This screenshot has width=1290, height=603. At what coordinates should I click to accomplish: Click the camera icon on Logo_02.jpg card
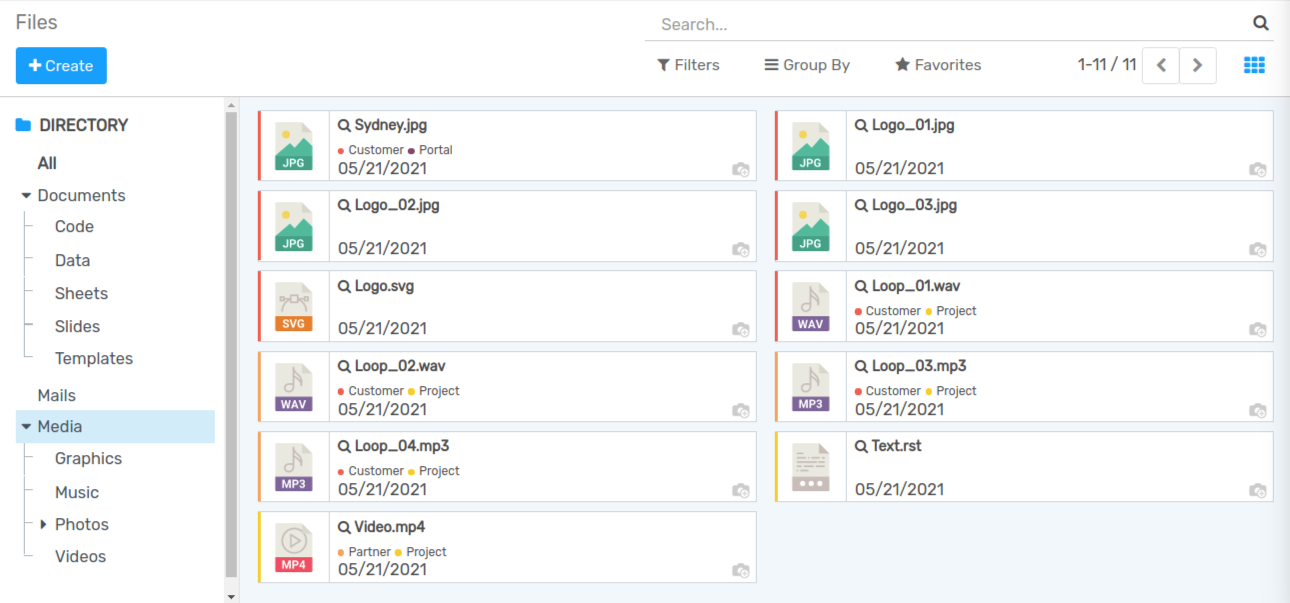pos(741,249)
